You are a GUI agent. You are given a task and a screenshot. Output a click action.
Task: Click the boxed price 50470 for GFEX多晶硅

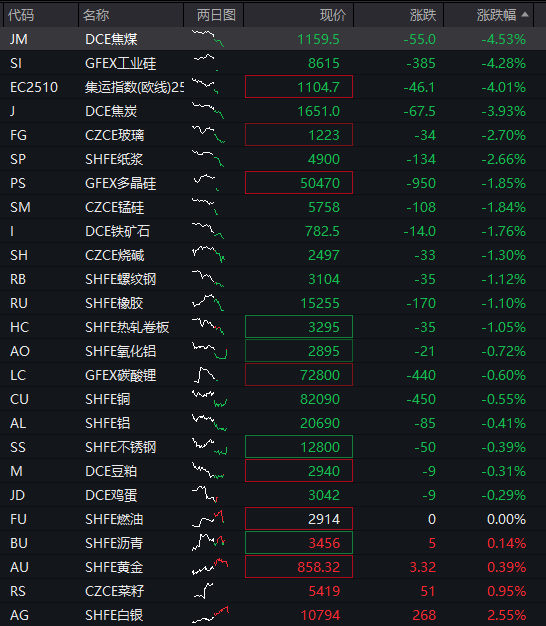coord(299,183)
